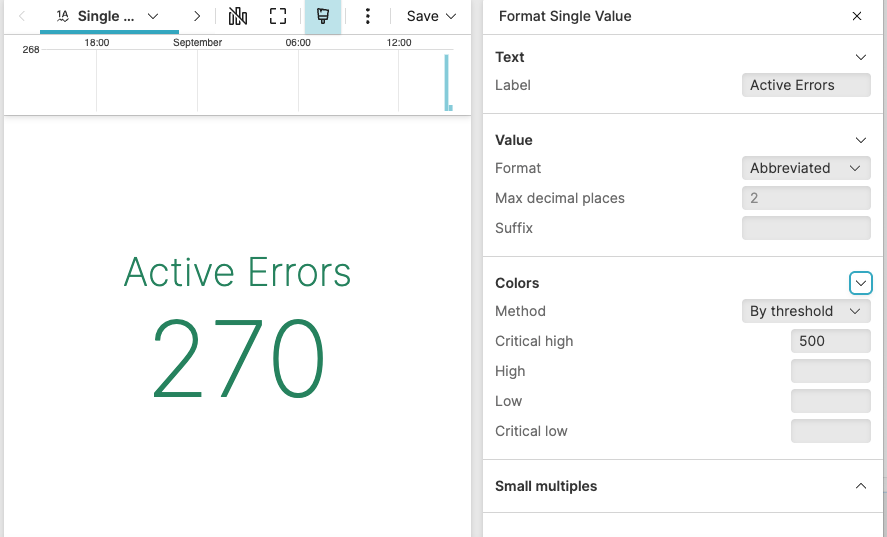The height and width of the screenshot is (537, 887).
Task: Click the Value section heading
Action: [x=514, y=140]
